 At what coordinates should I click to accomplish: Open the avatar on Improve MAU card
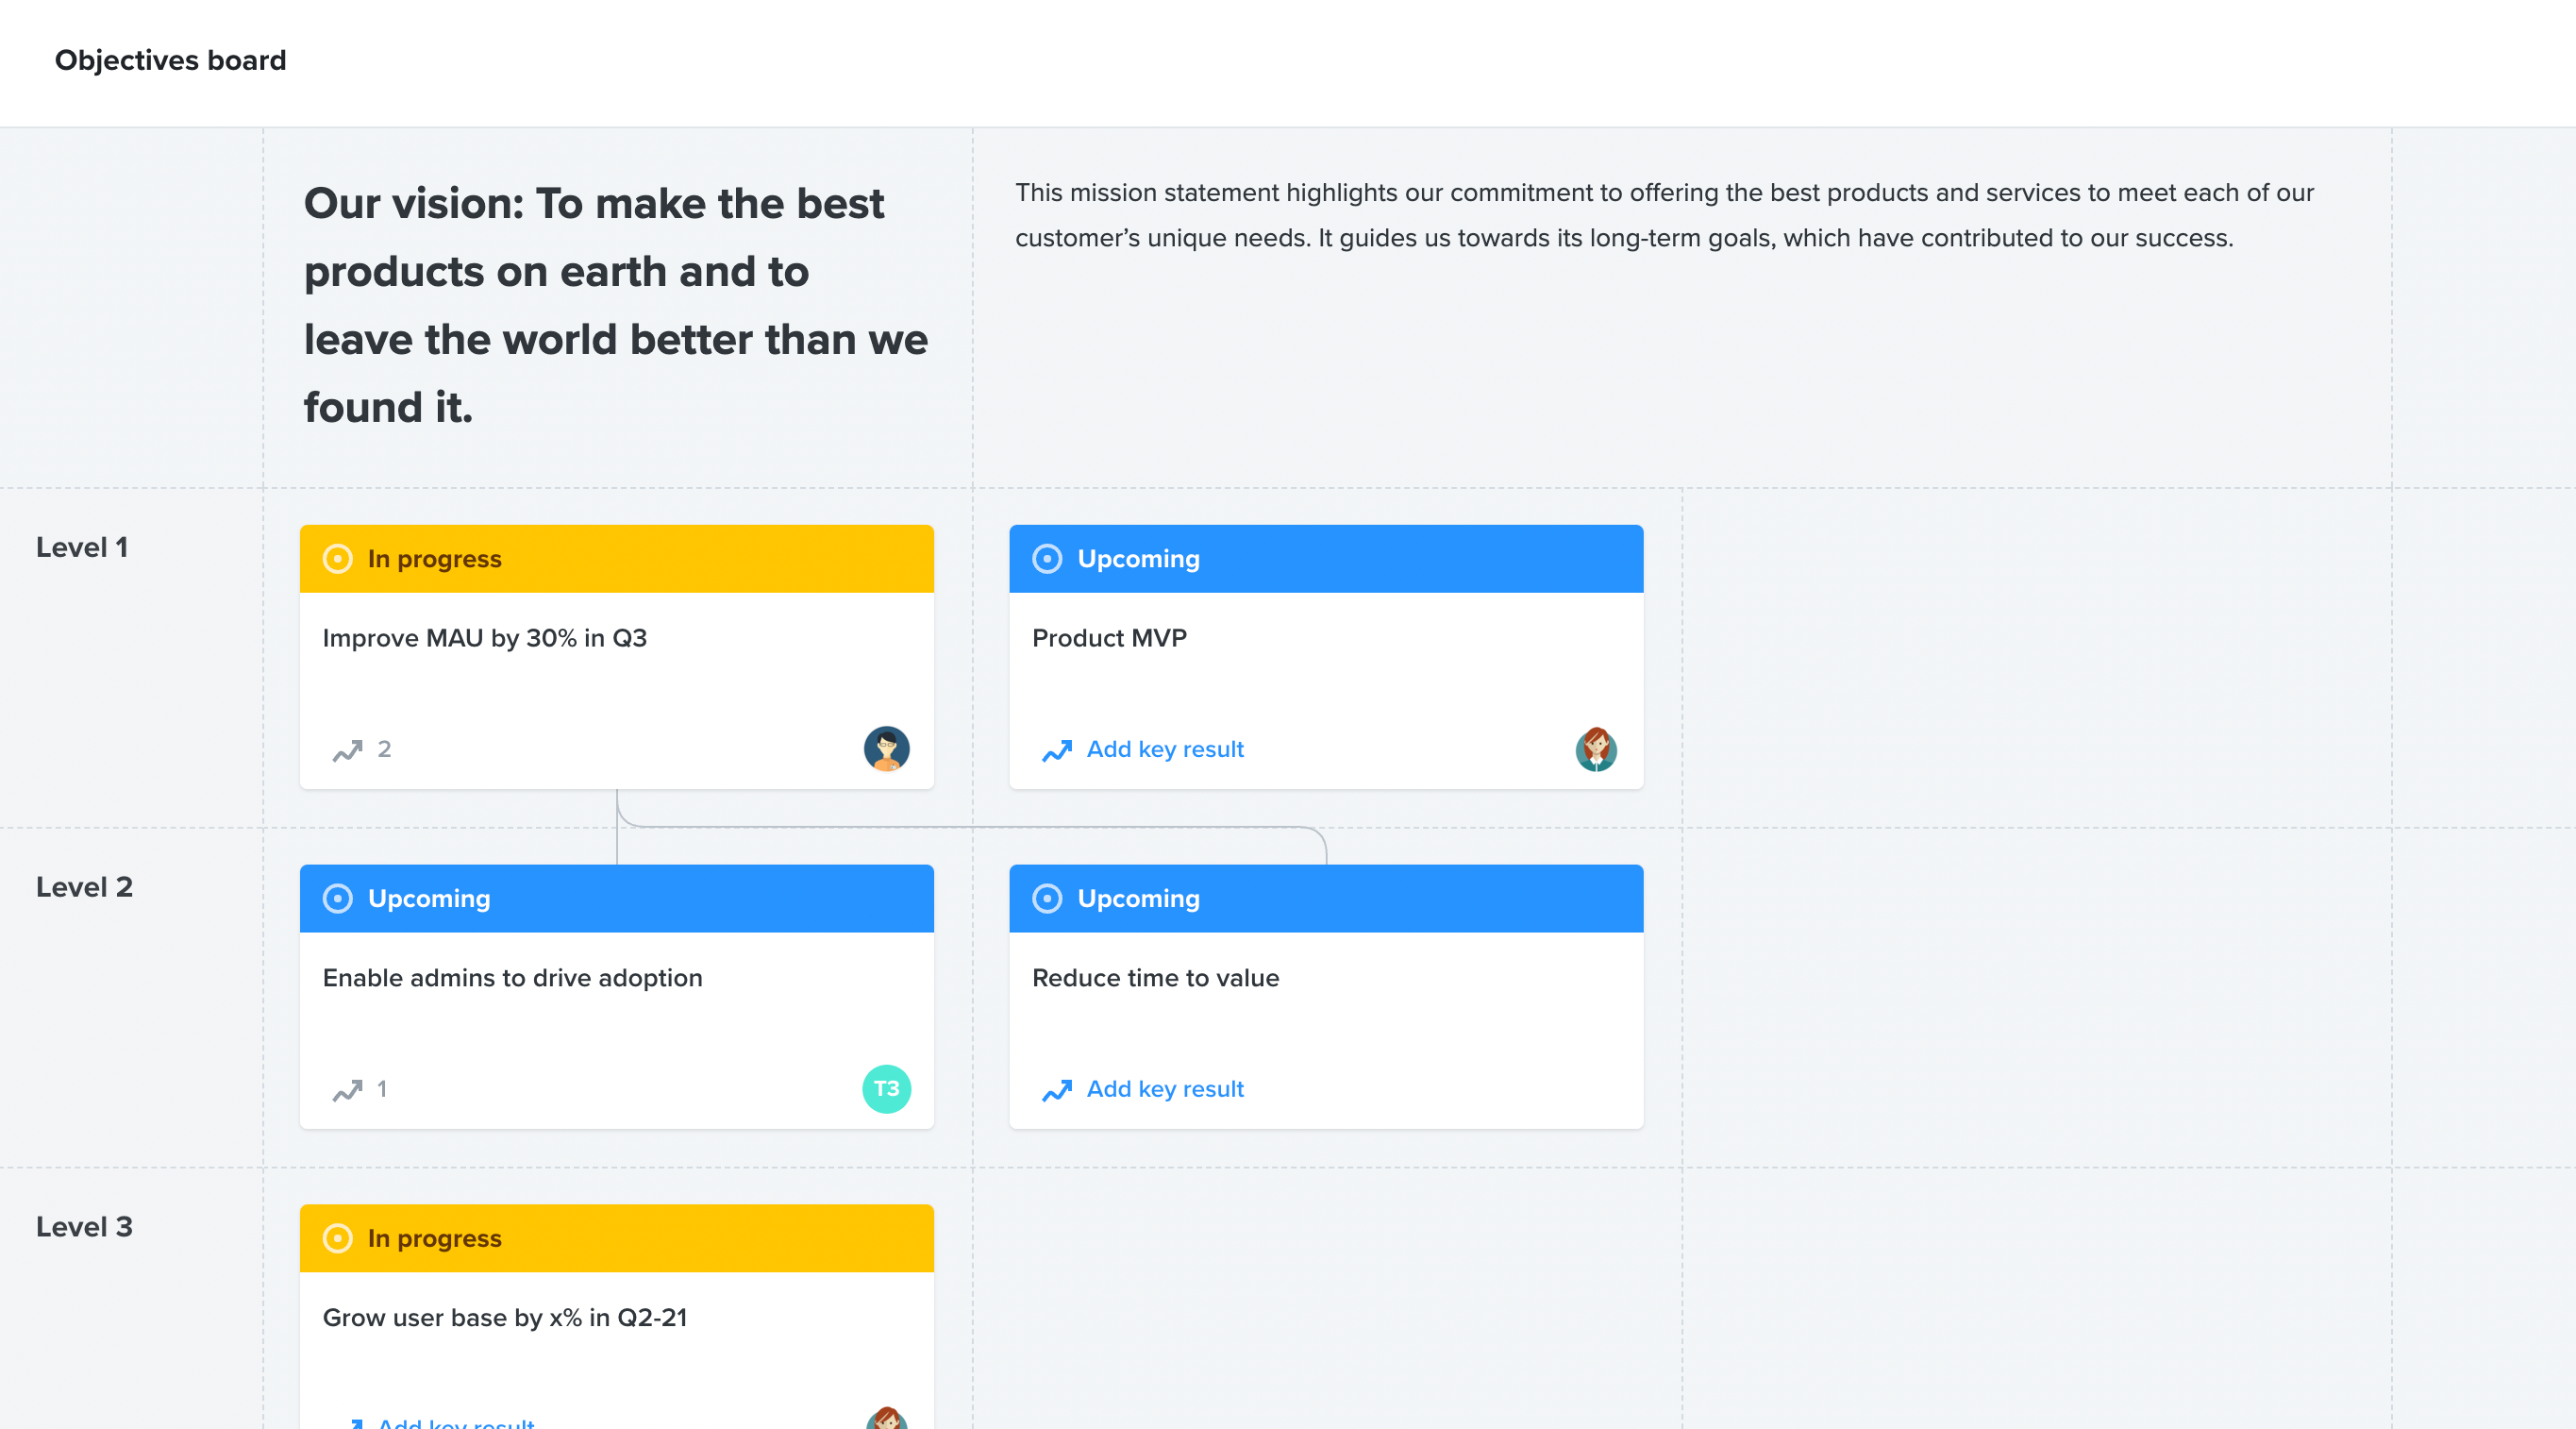click(x=886, y=749)
